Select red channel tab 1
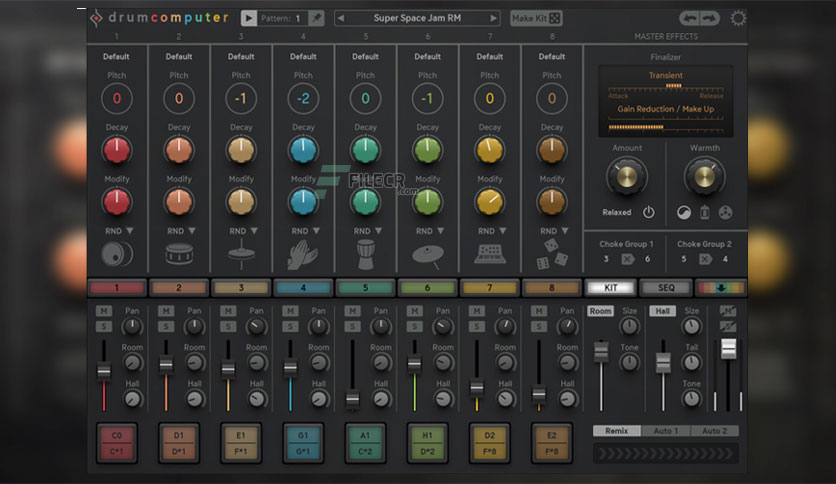Screen dimensions: 836x484 [x=117, y=288]
